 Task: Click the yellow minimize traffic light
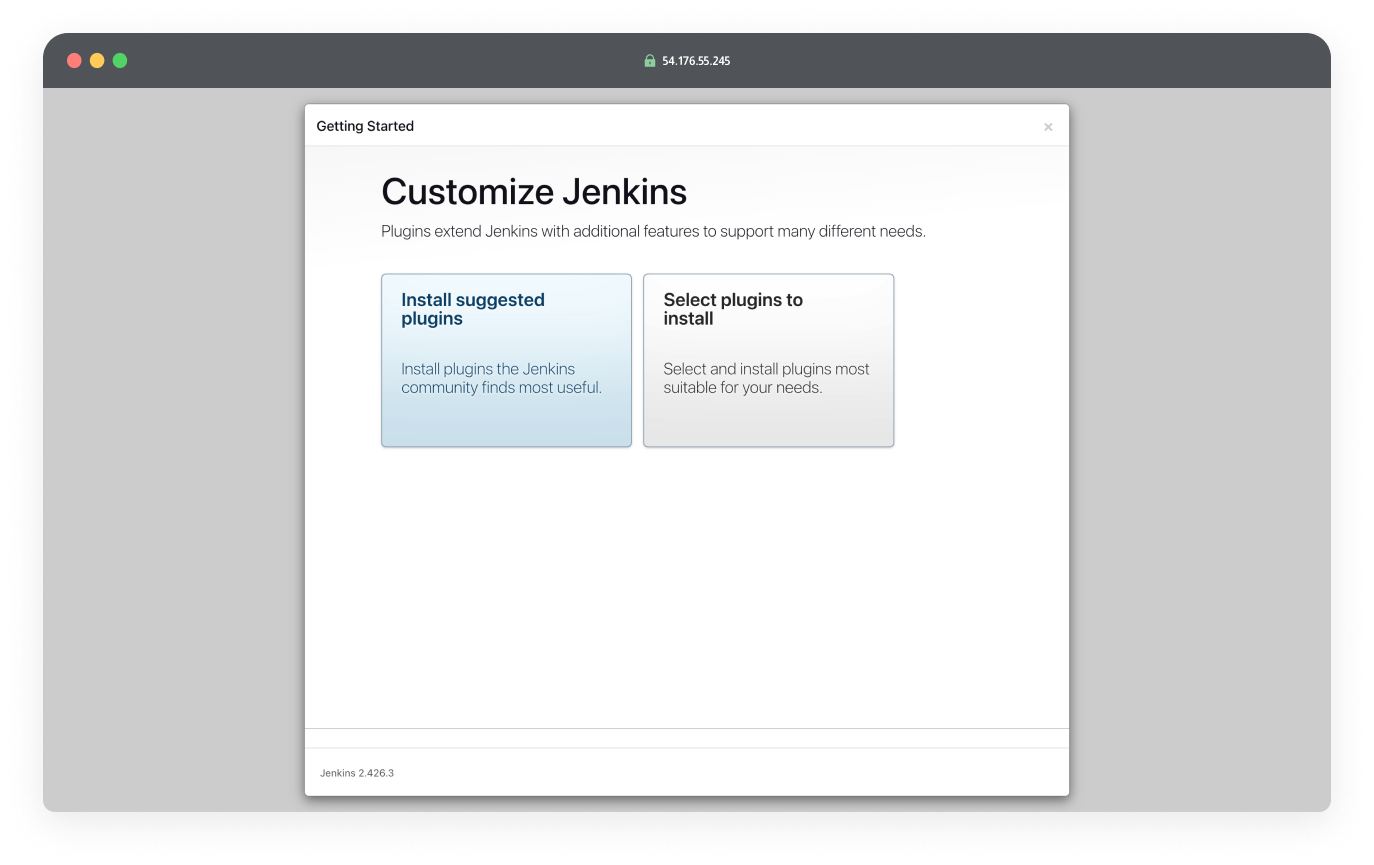coord(97,60)
